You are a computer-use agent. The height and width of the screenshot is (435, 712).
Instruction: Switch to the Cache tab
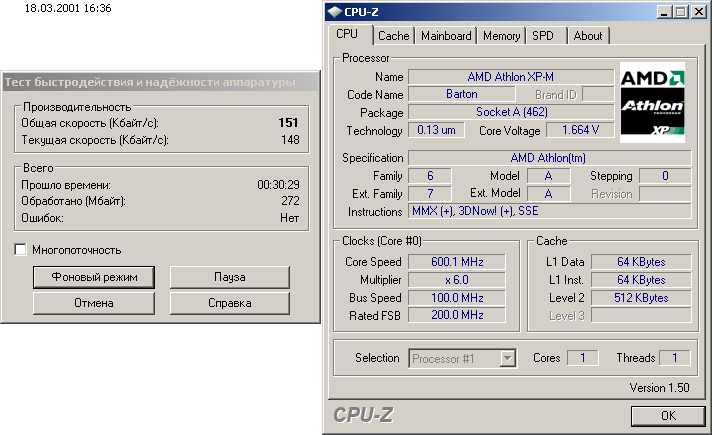(393, 36)
